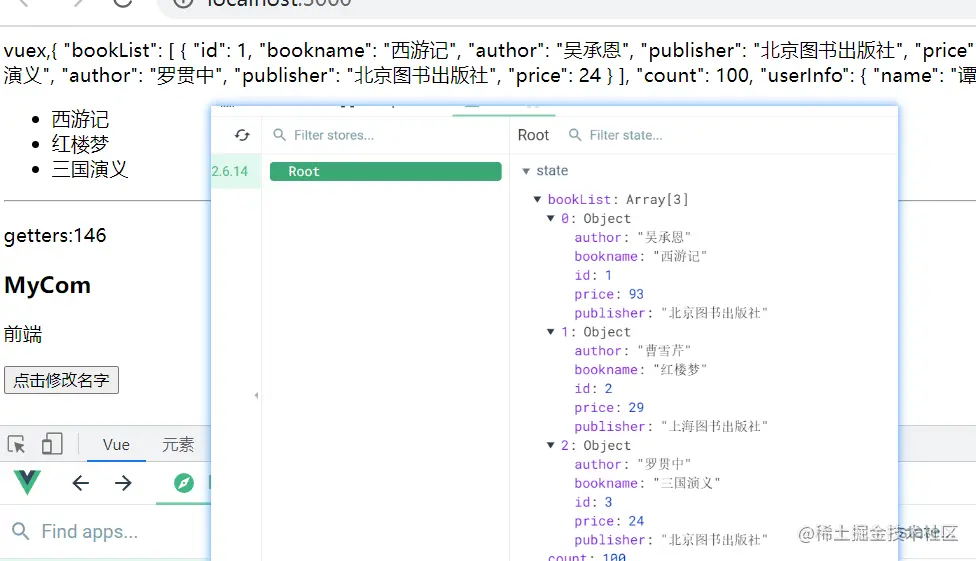This screenshot has height=561, width=976.
Task: Click the 西游记 list item on page
Action: click(80, 119)
